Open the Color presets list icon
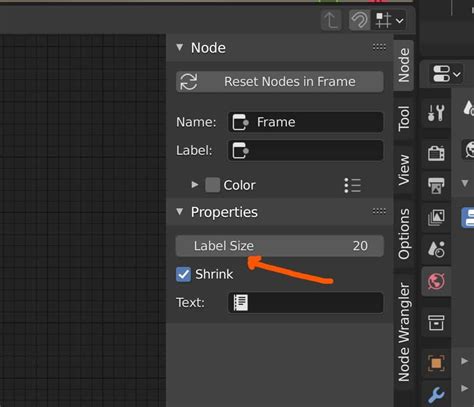Viewport: 474px width, 407px height. pyautogui.click(x=352, y=185)
